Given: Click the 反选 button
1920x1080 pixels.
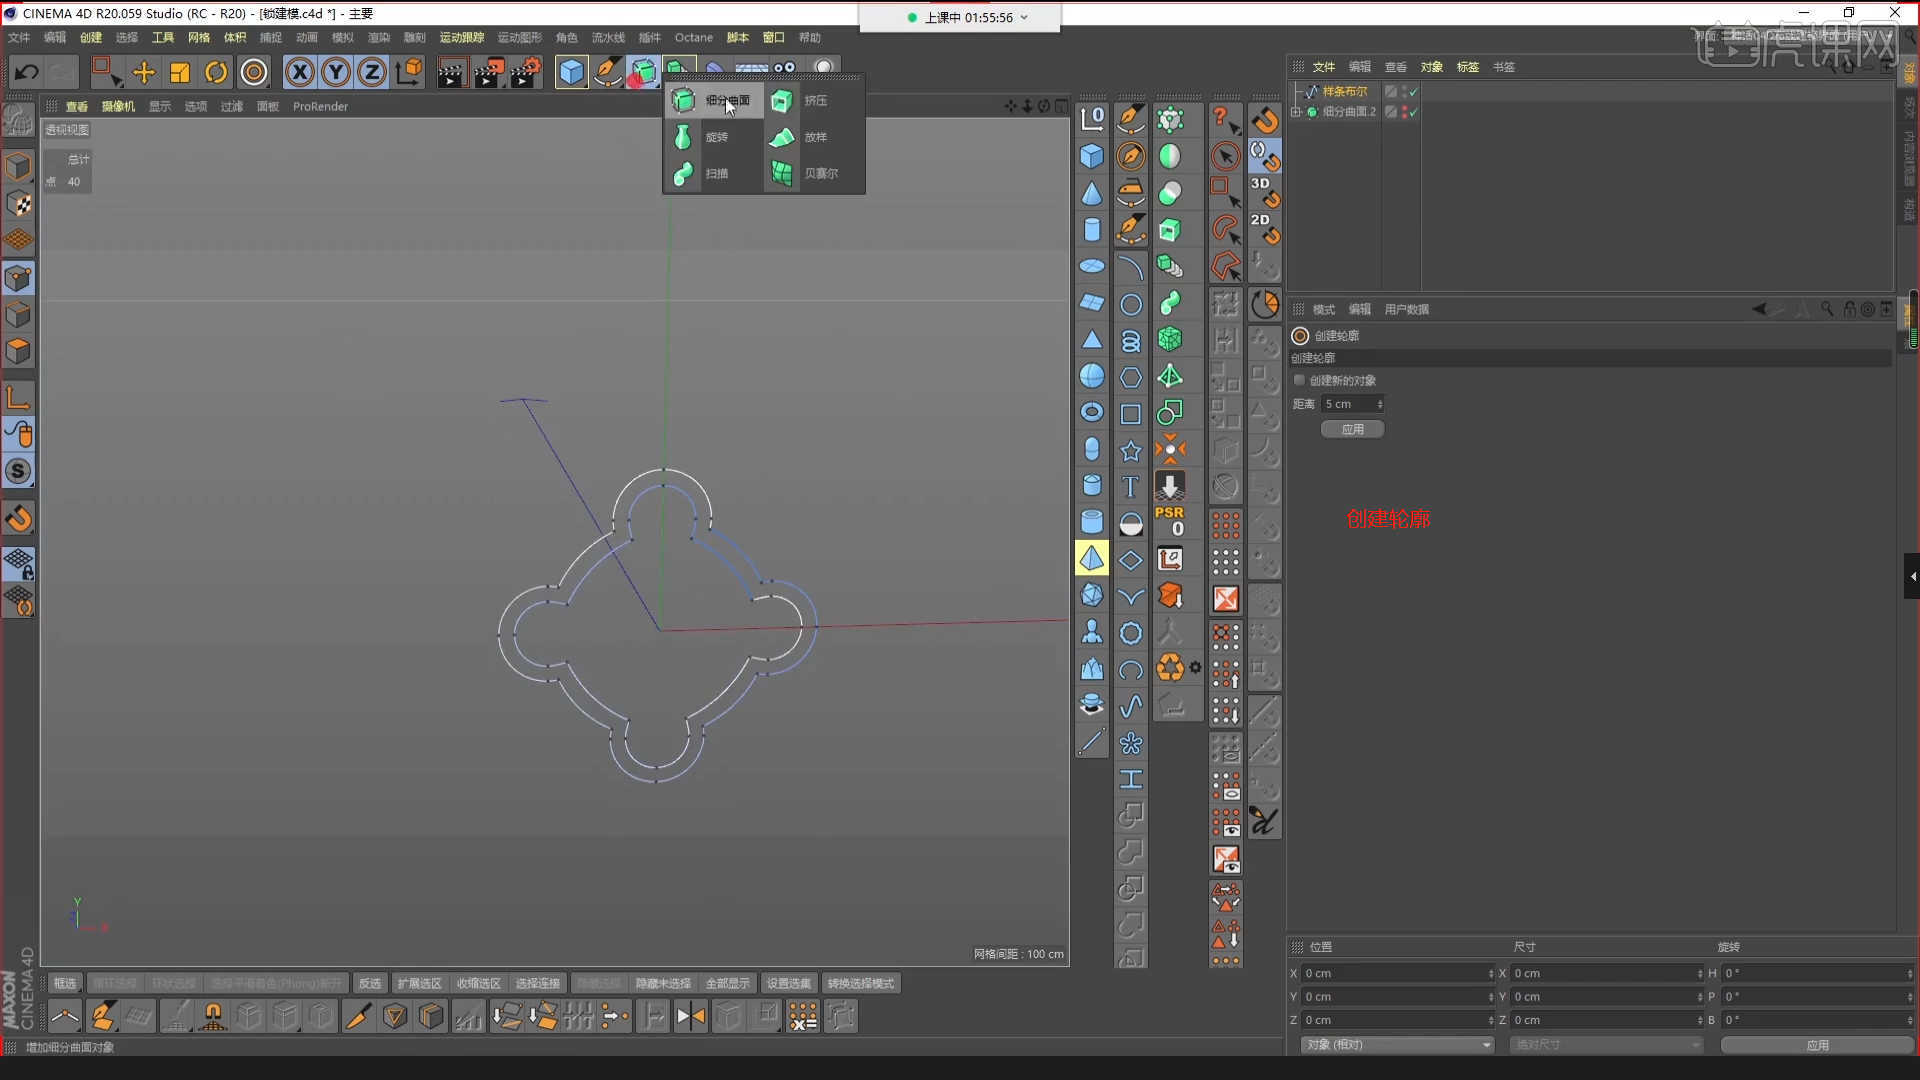Looking at the screenshot, I should tap(370, 983).
